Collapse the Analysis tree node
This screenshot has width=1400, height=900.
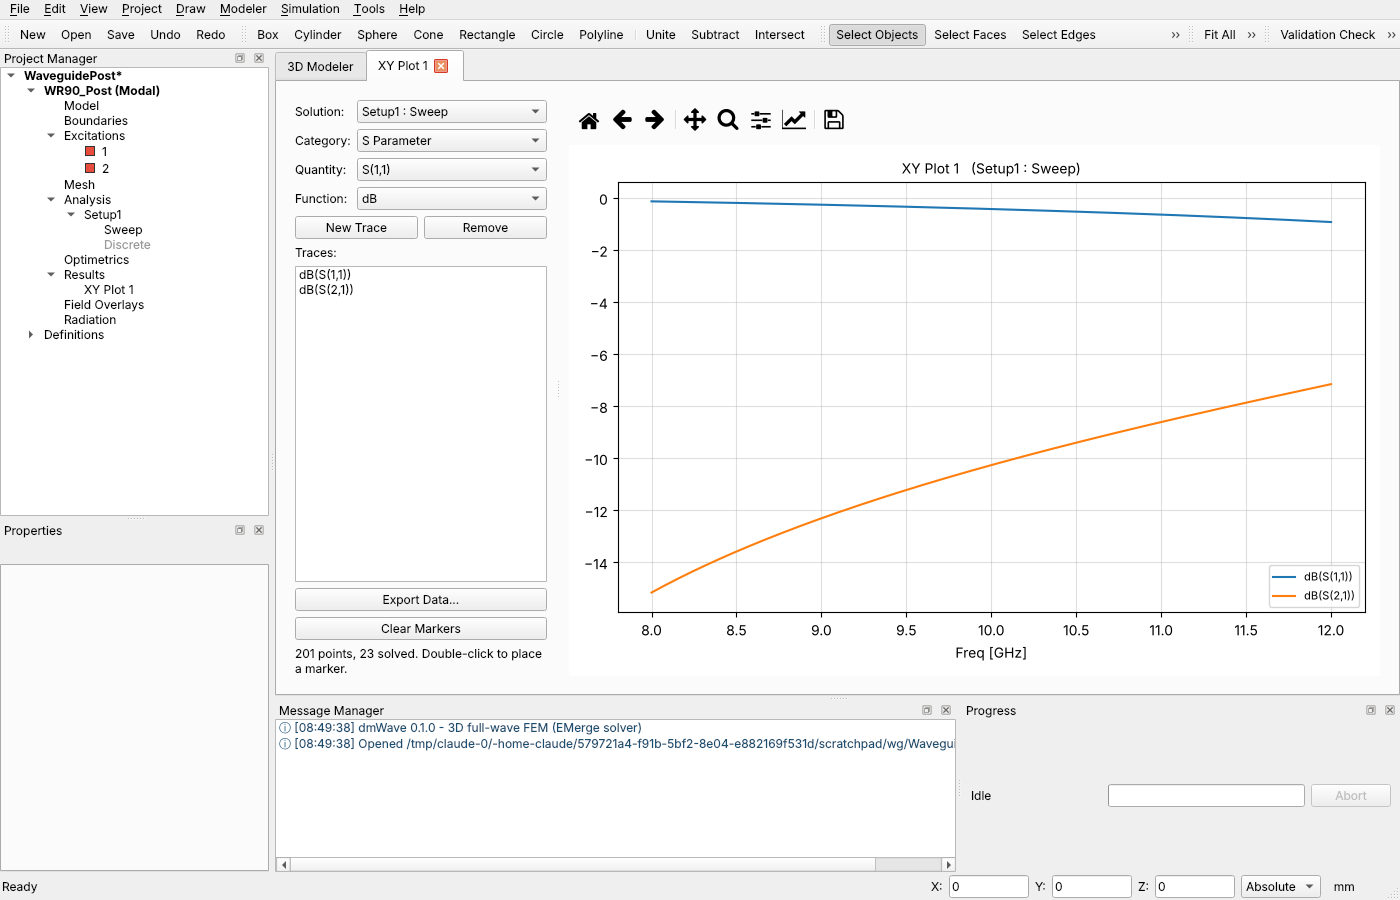pos(51,200)
